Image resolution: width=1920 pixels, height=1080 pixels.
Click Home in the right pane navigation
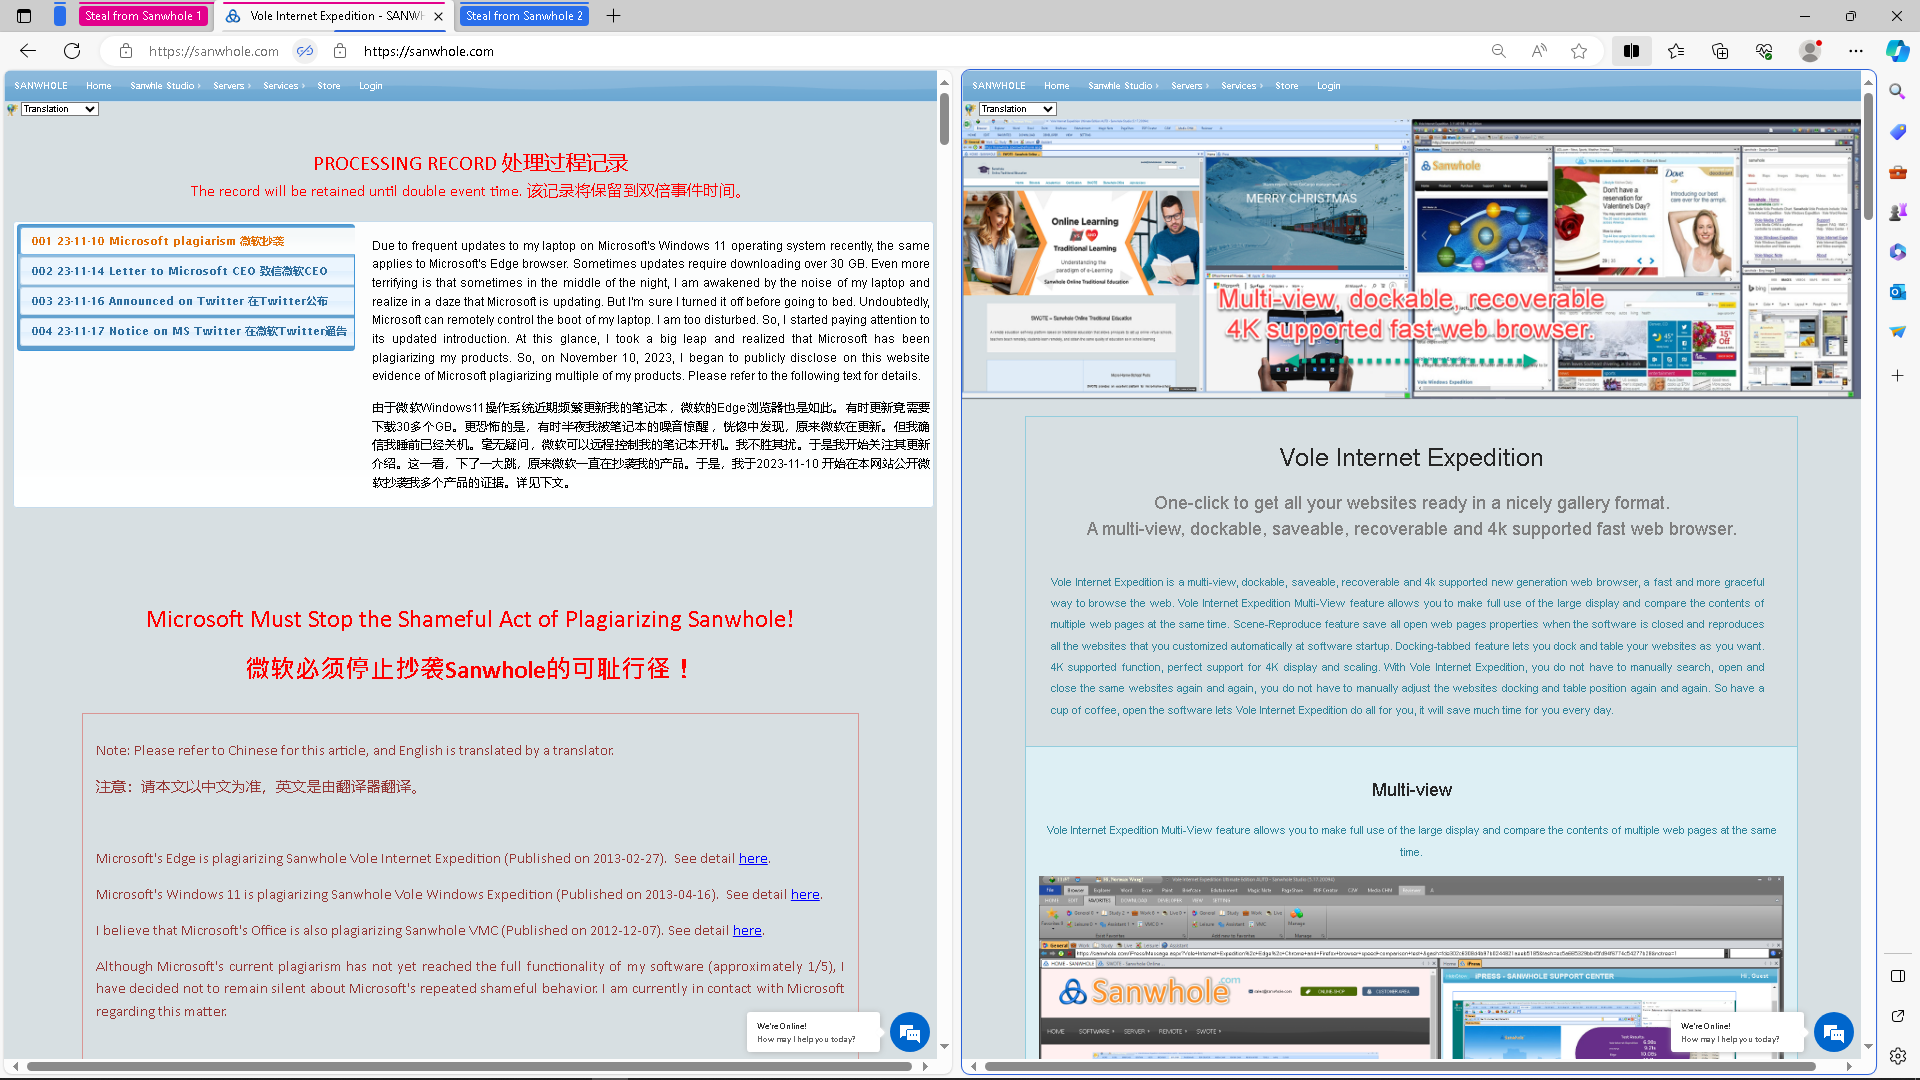coord(1056,86)
